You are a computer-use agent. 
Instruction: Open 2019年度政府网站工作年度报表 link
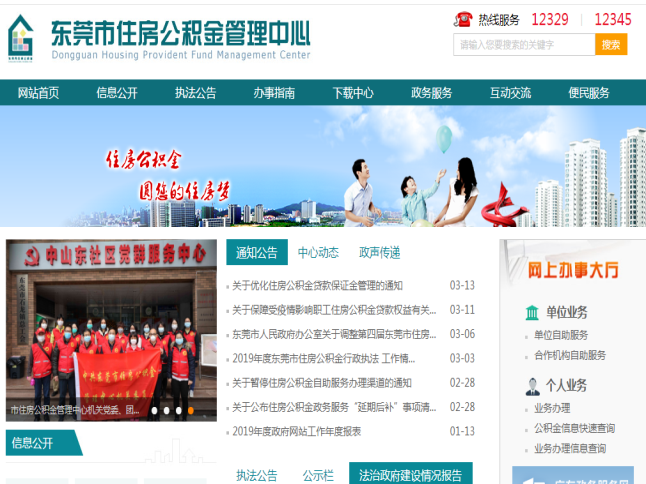click(296, 431)
